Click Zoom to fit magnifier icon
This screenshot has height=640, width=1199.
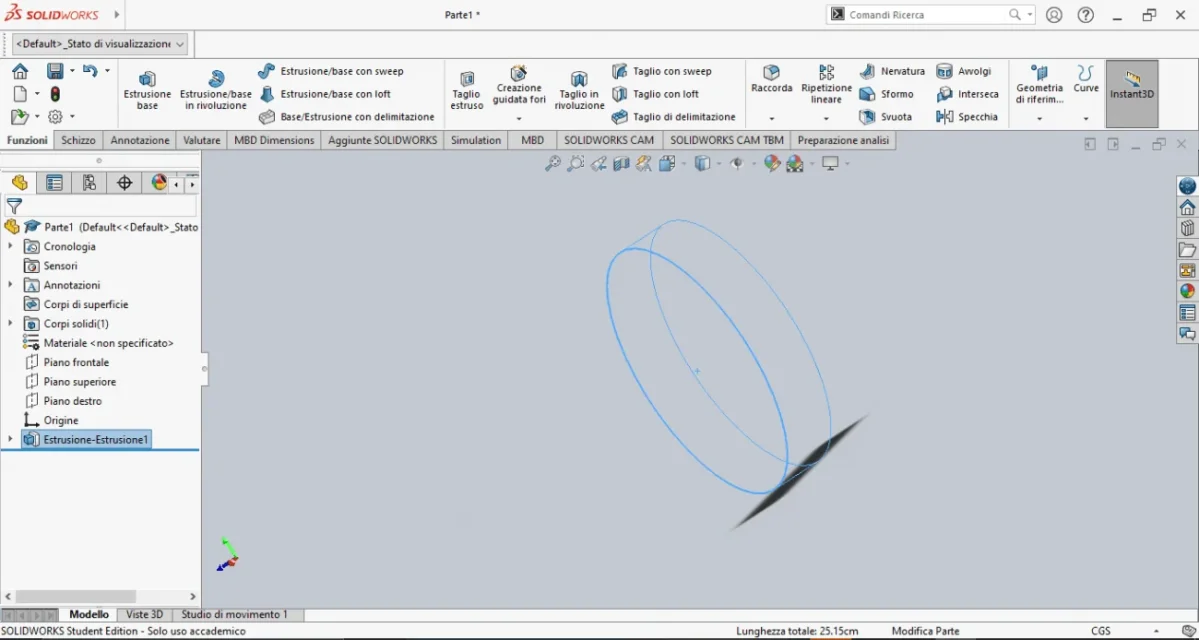[552, 164]
